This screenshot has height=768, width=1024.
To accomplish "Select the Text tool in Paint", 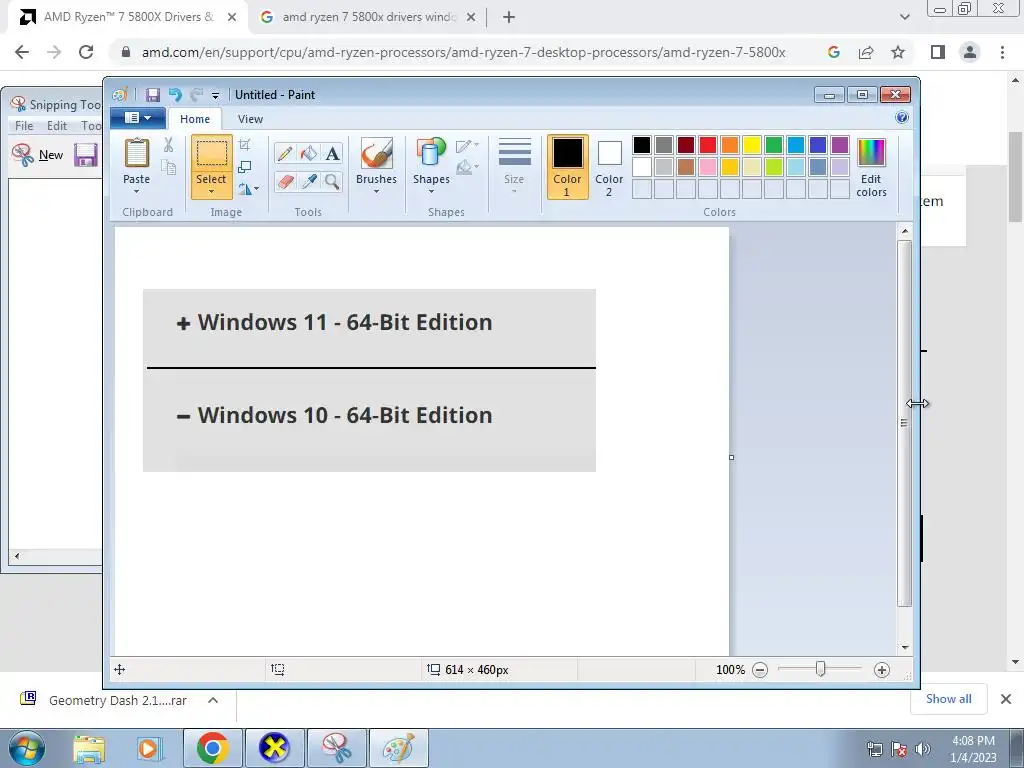I will pyautogui.click(x=332, y=153).
